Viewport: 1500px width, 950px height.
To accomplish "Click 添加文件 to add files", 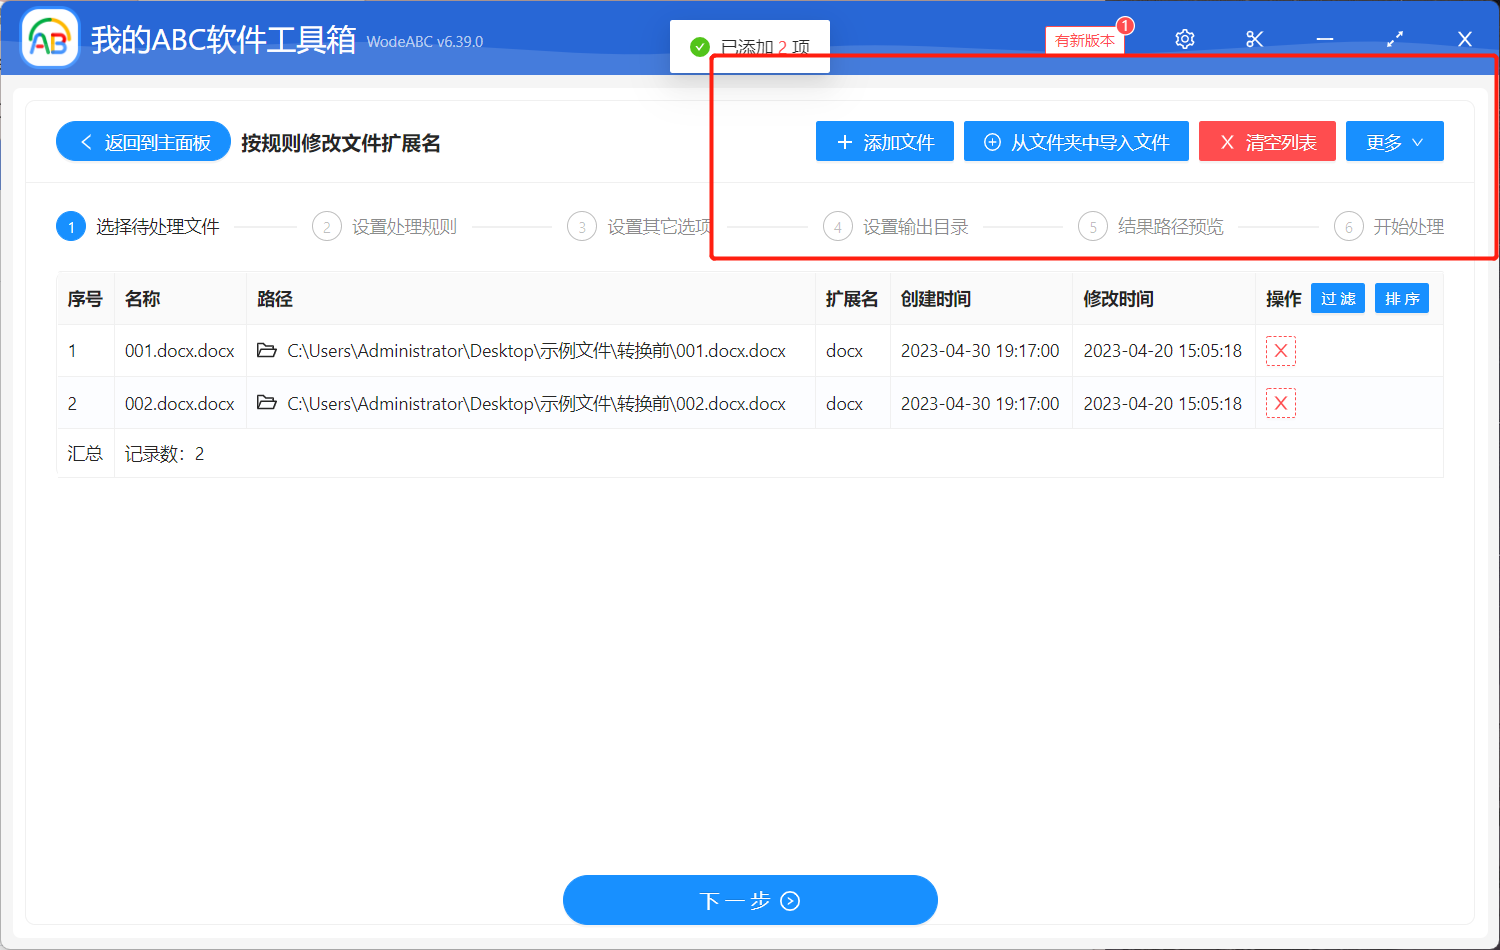I will pyautogui.click(x=884, y=141).
